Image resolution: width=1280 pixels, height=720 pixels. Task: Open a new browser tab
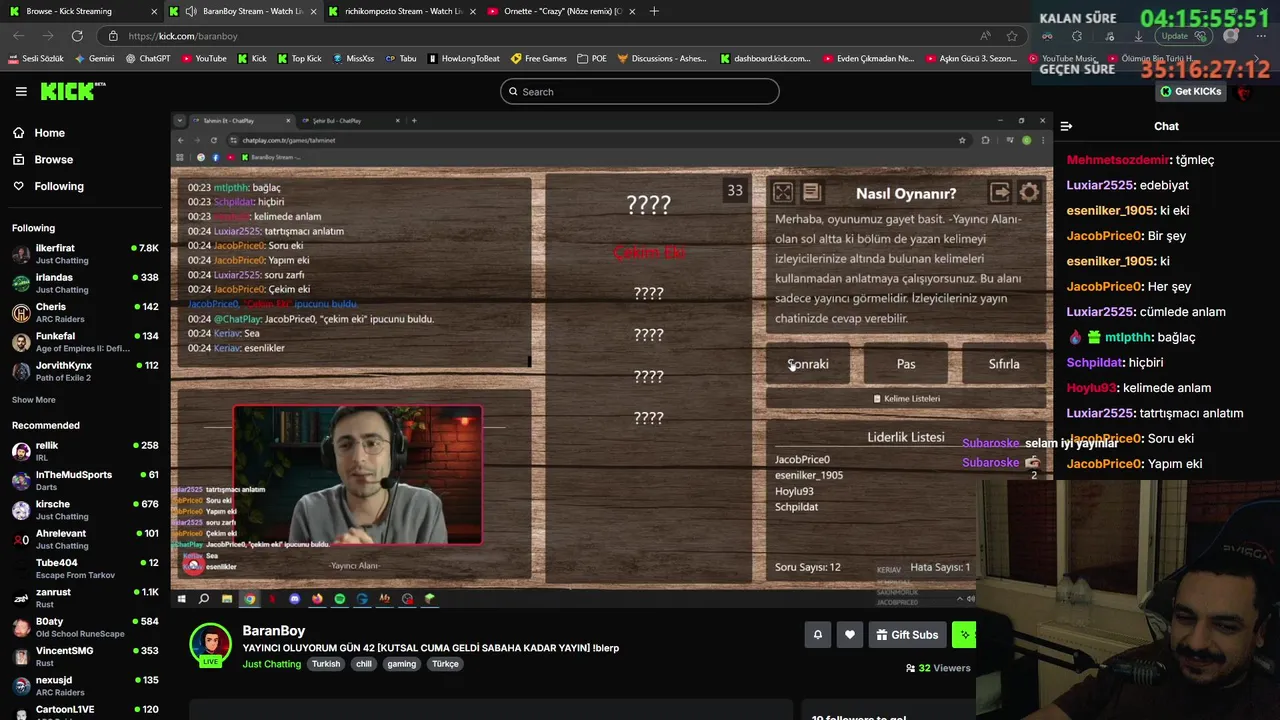tap(654, 11)
